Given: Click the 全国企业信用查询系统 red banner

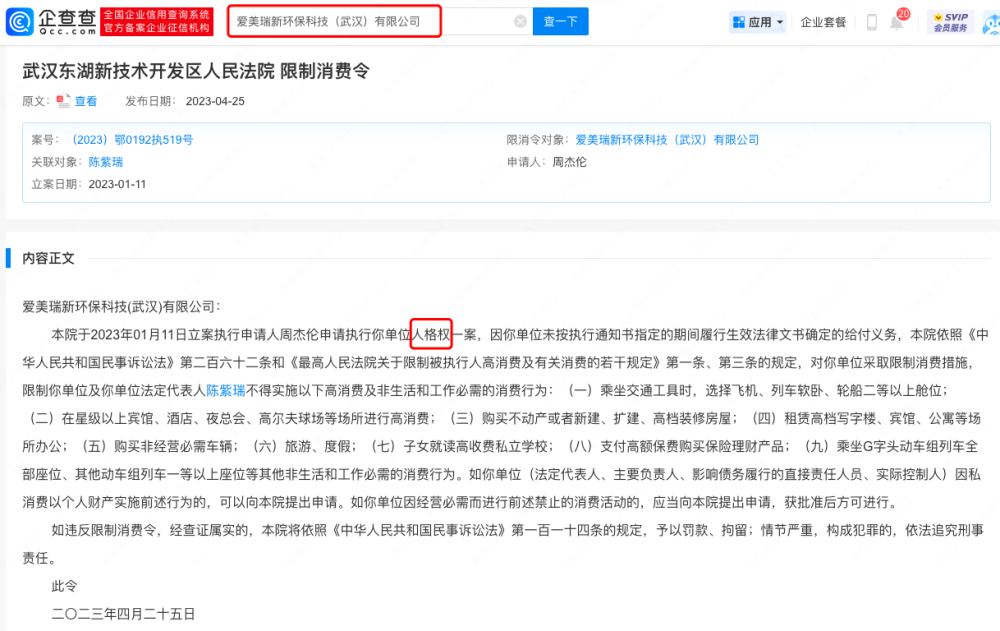Looking at the screenshot, I should point(157,22).
